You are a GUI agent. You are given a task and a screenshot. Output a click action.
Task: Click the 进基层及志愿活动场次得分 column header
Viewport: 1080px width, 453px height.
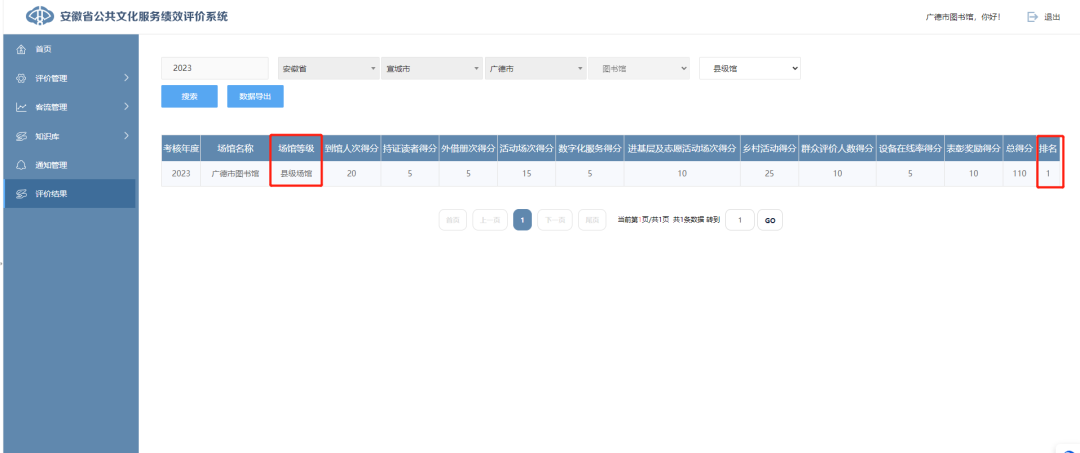682,148
